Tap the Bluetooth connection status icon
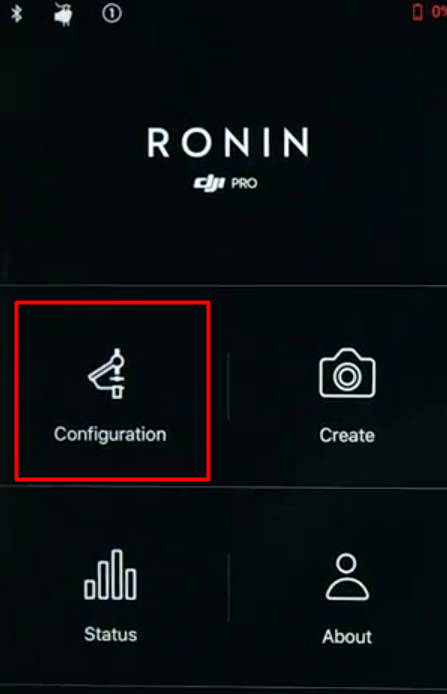This screenshot has width=447, height=694. [x=17, y=13]
